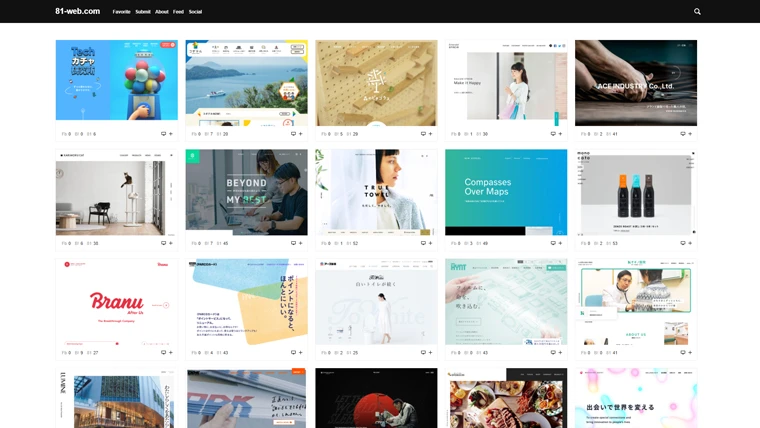Open the cat tower interior thumbnail

117,192
